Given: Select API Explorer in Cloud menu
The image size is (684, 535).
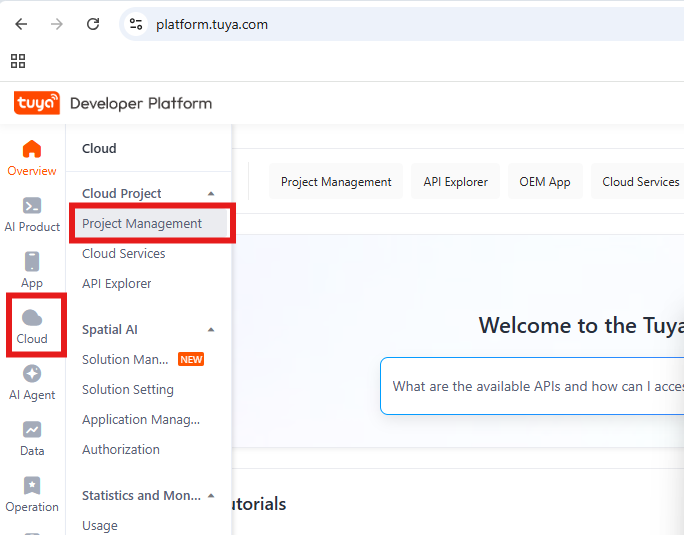Looking at the screenshot, I should point(116,284).
